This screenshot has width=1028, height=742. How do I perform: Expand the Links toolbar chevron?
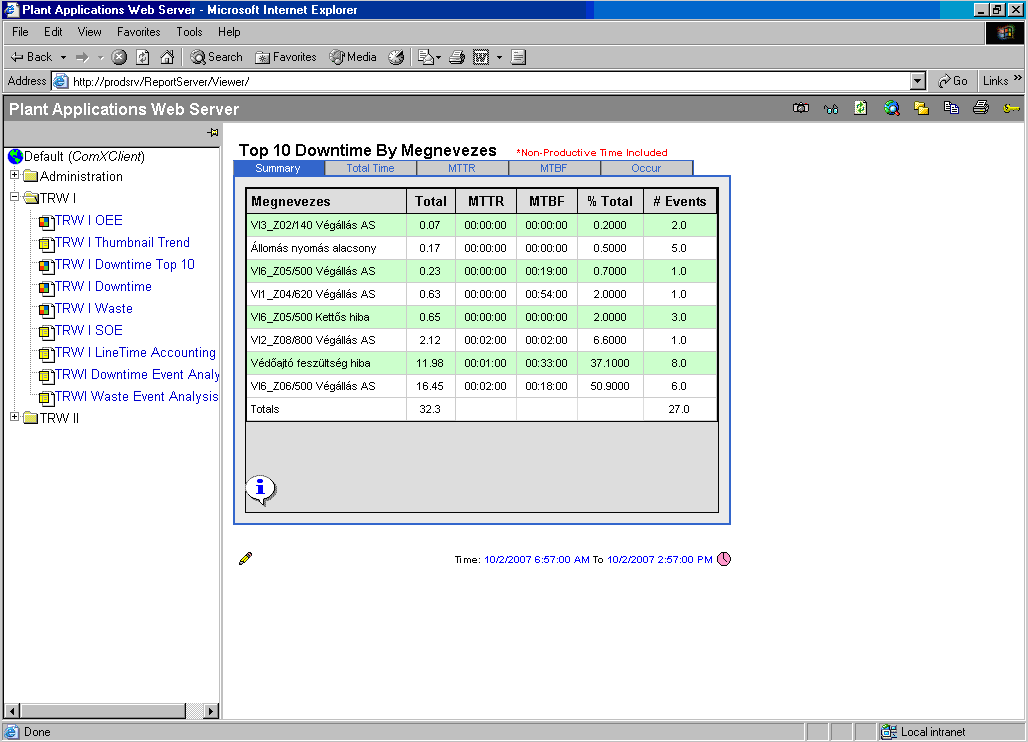[1018, 78]
